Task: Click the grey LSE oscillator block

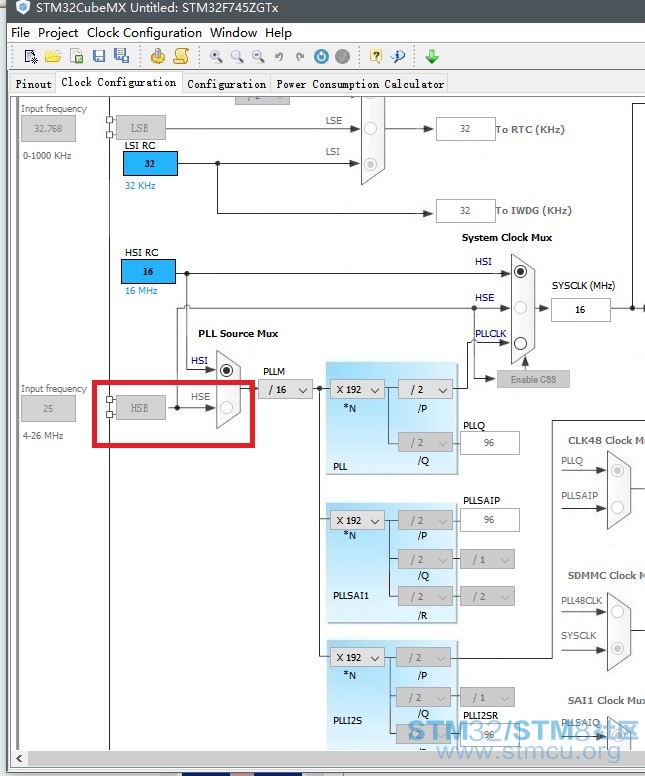Action: click(x=141, y=128)
